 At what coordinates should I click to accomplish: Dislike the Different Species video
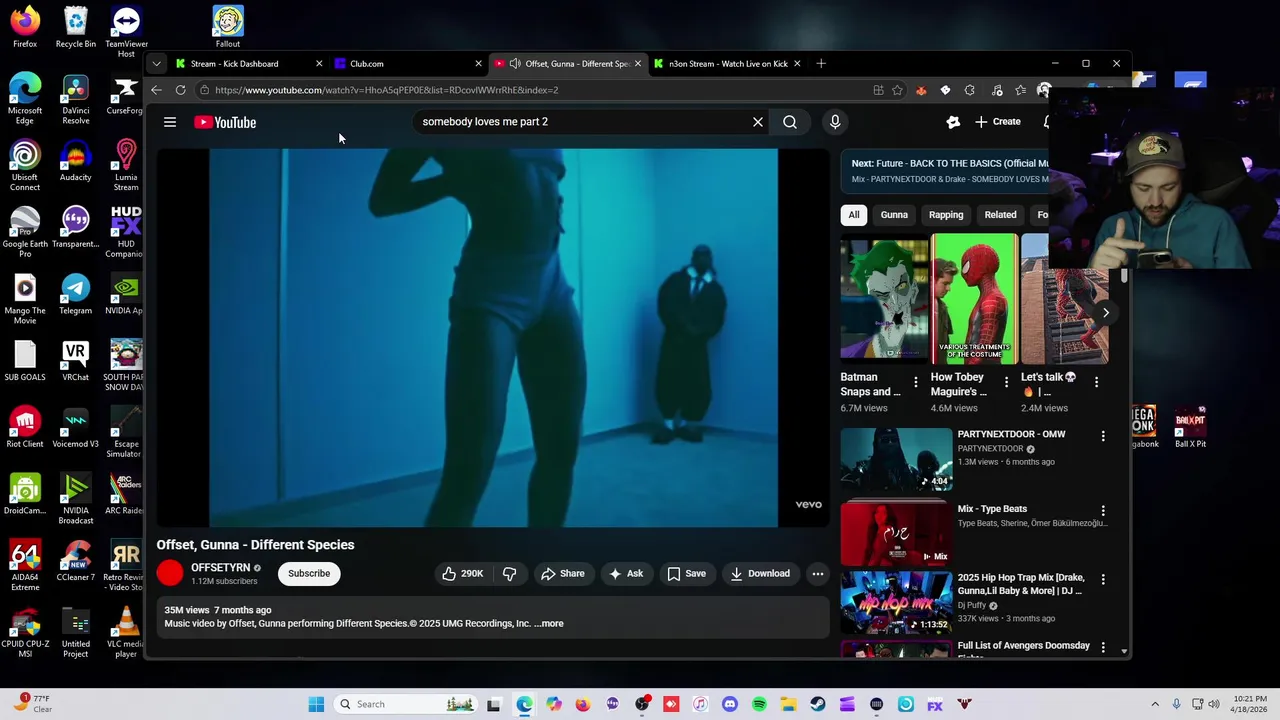point(509,574)
